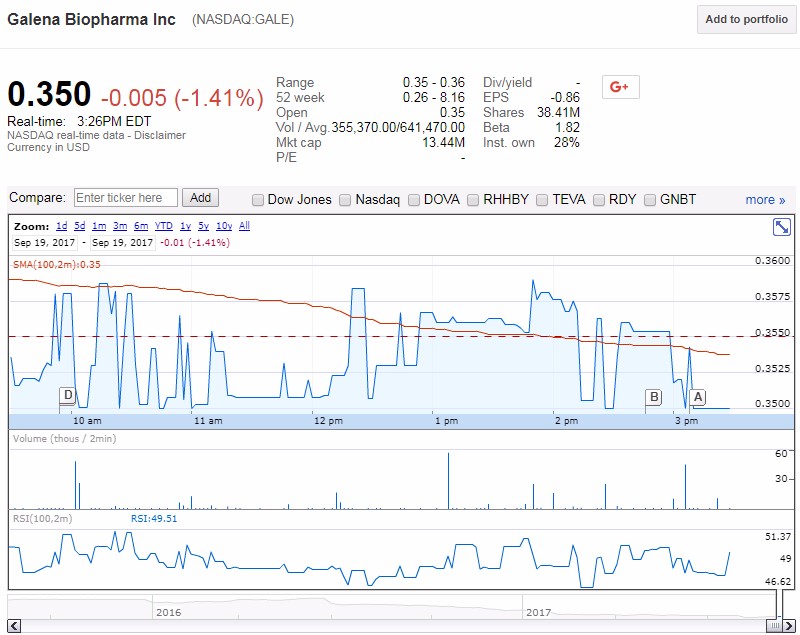Zoom chart to 1y

[185, 226]
